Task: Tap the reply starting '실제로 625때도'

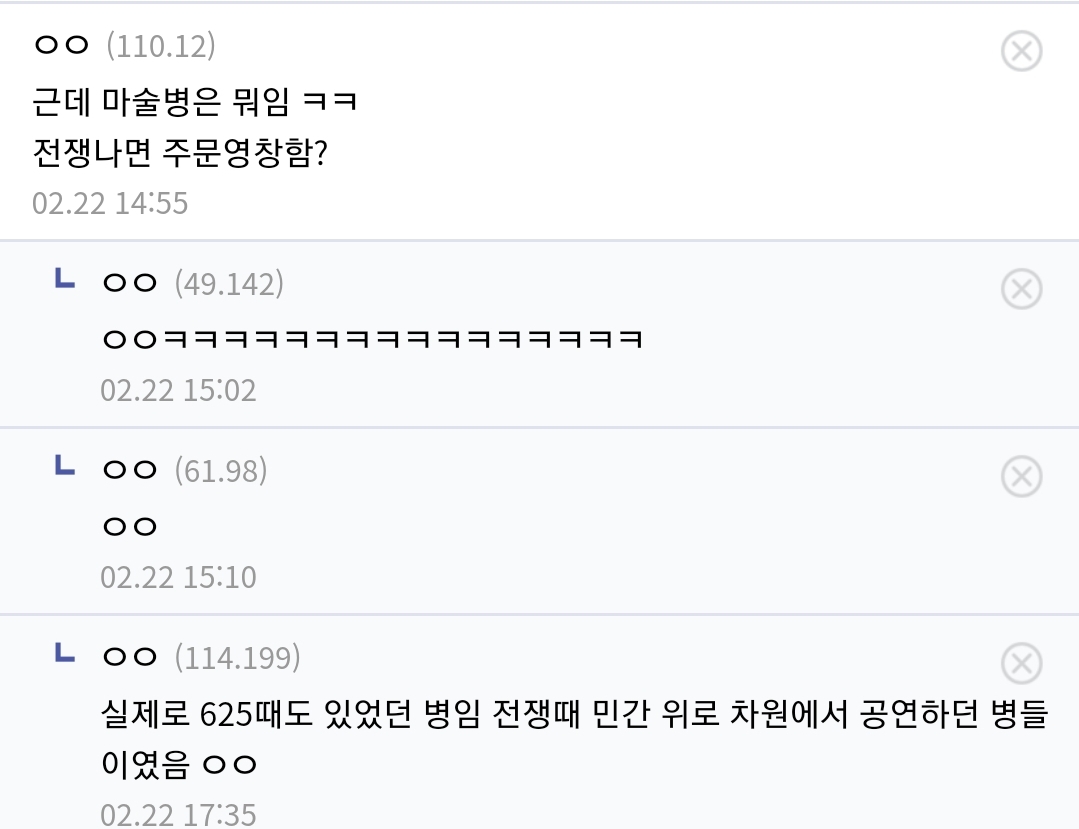Action: (574, 716)
